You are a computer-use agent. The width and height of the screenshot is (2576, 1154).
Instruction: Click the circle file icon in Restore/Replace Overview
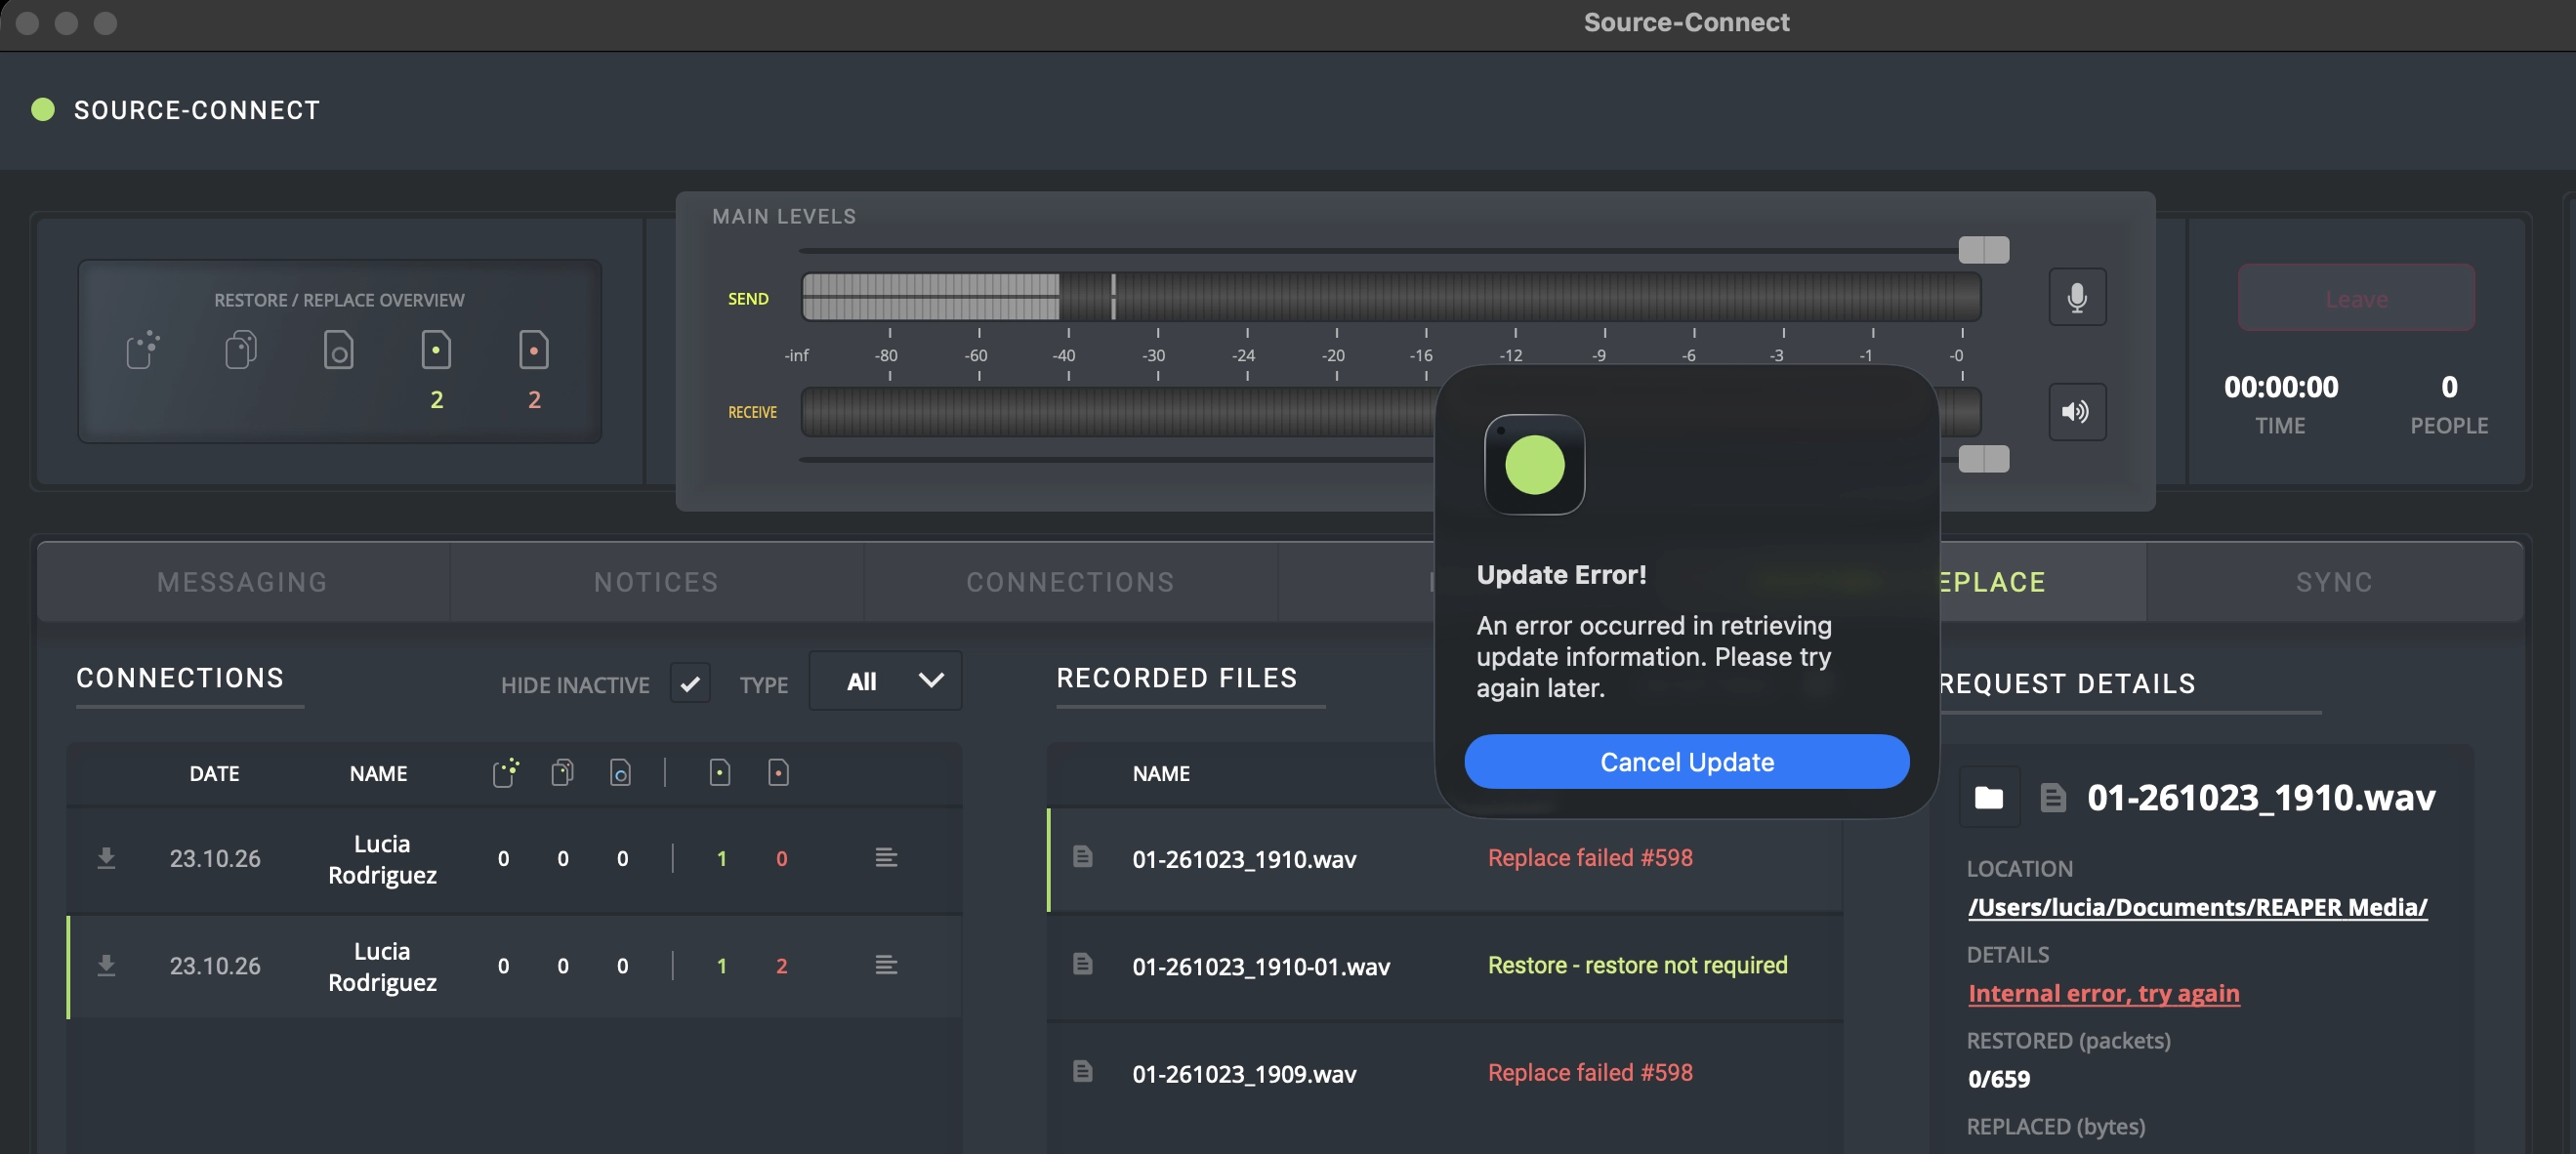coord(338,350)
